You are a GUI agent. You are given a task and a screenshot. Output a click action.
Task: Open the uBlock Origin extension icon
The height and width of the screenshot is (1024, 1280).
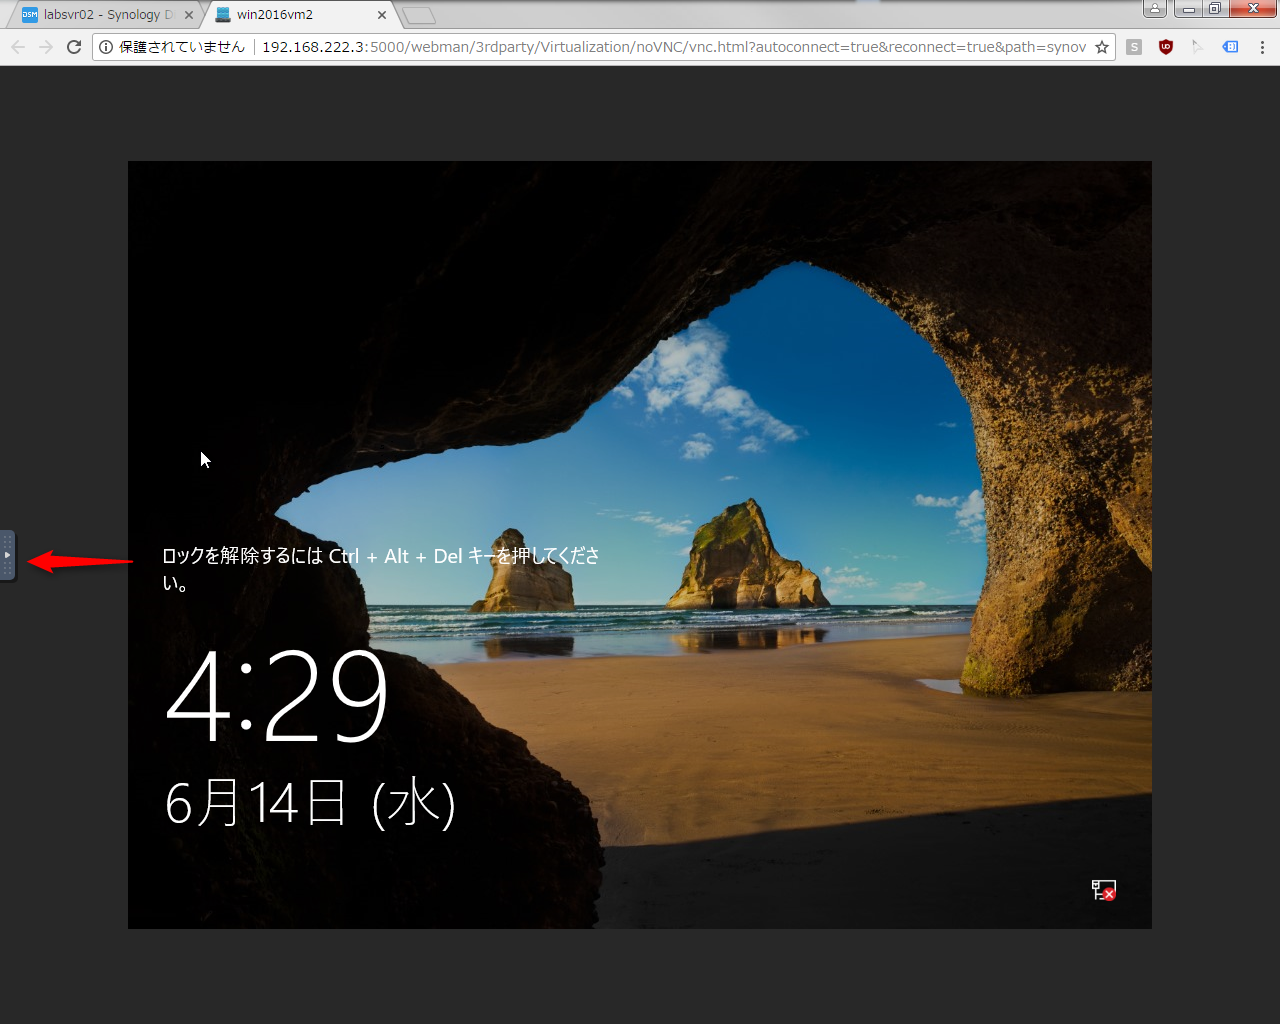click(1166, 47)
